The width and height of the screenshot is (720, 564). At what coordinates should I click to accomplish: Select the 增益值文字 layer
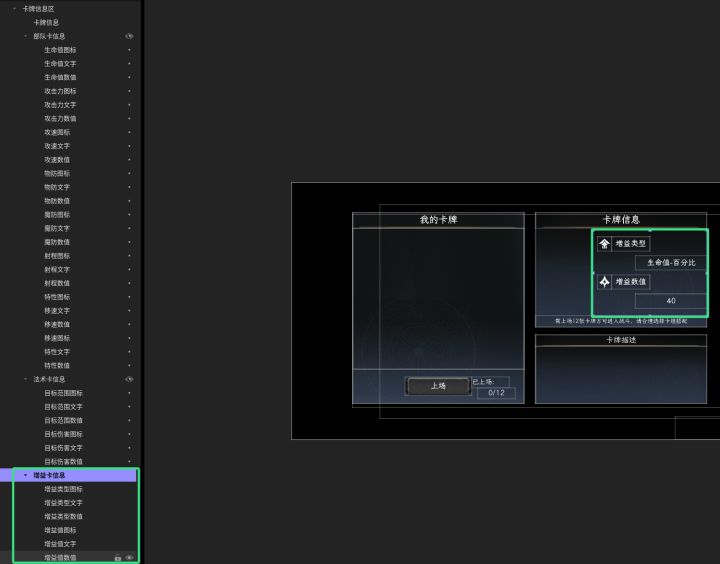[60, 544]
